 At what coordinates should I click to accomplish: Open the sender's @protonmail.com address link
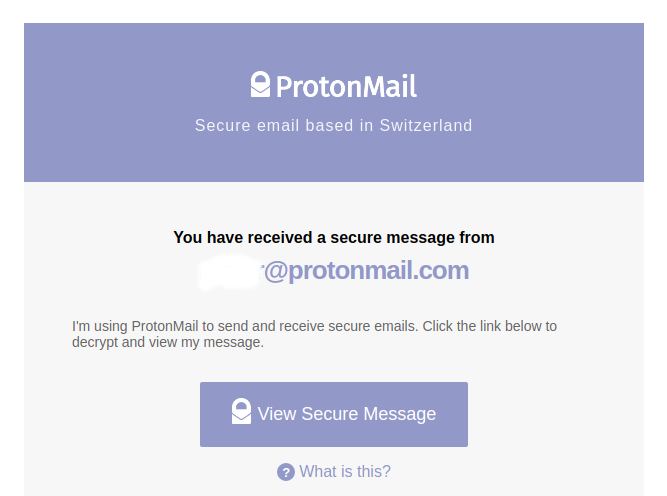(334, 270)
